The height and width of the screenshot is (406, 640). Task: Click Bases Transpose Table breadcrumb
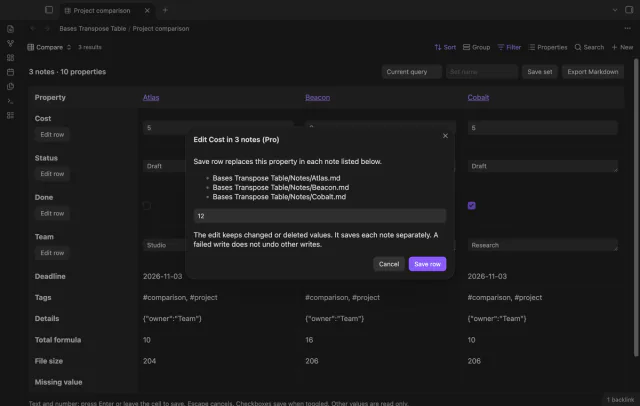pyautogui.click(x=93, y=29)
